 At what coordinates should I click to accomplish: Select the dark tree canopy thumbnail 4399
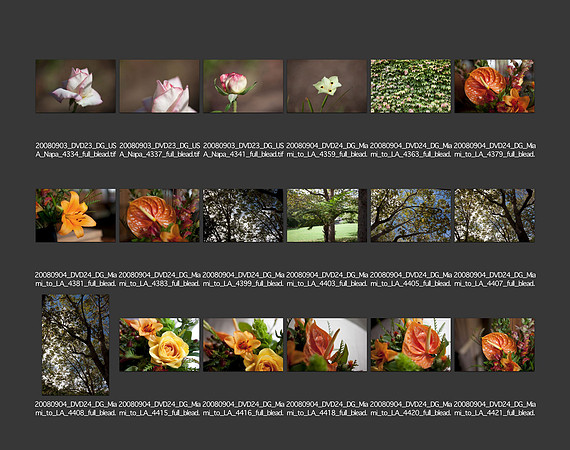[x=243, y=215]
